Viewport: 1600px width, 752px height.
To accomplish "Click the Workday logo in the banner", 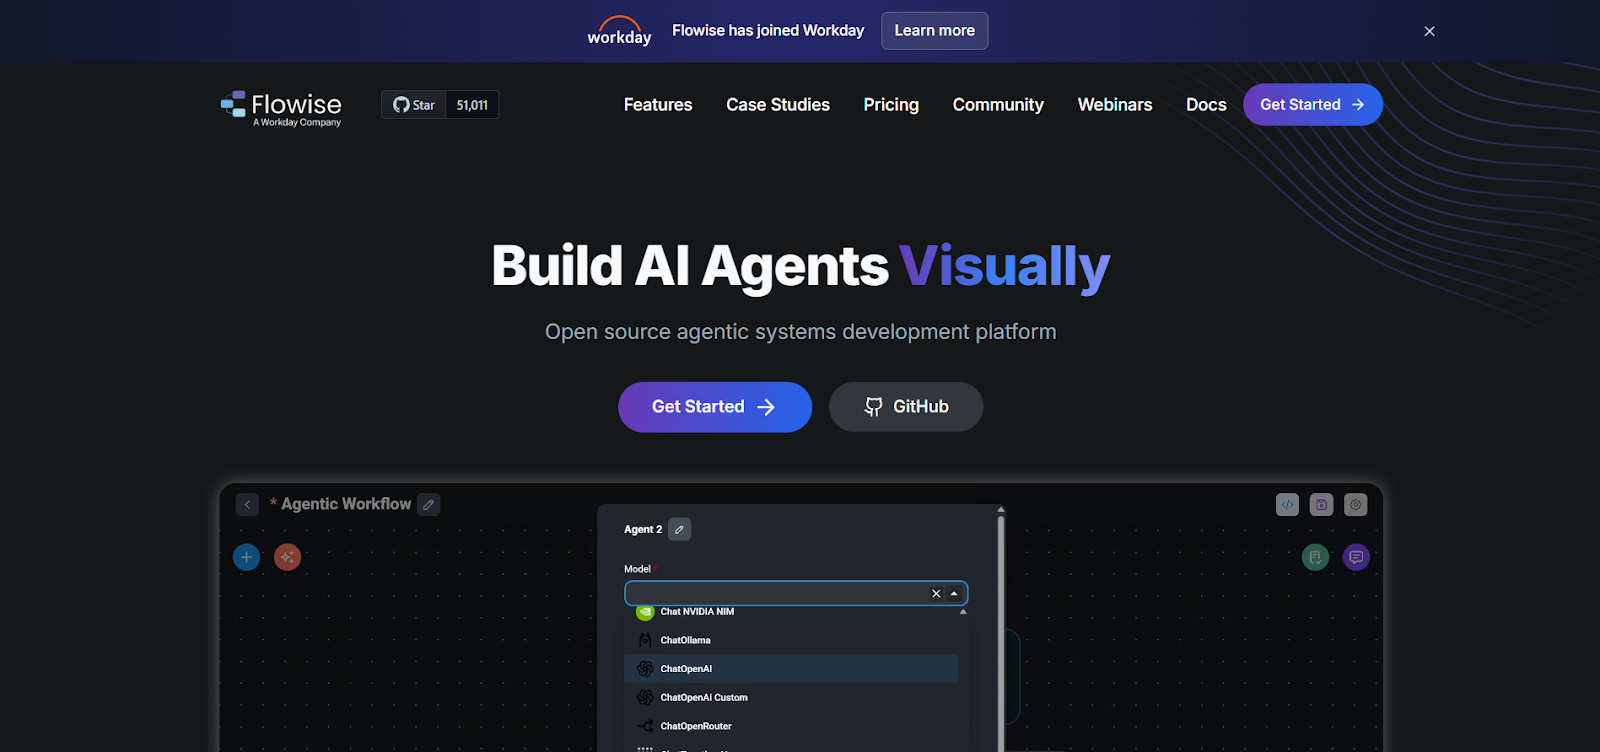I will [x=619, y=31].
